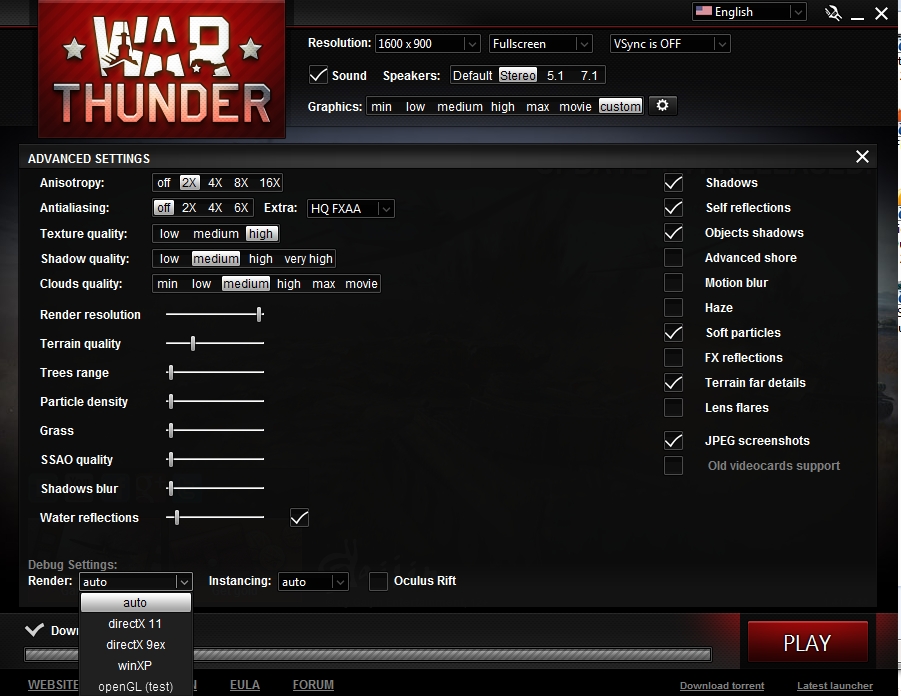Enable Lens flares checkbox
Viewport: 901px width, 696px height.
tap(673, 407)
